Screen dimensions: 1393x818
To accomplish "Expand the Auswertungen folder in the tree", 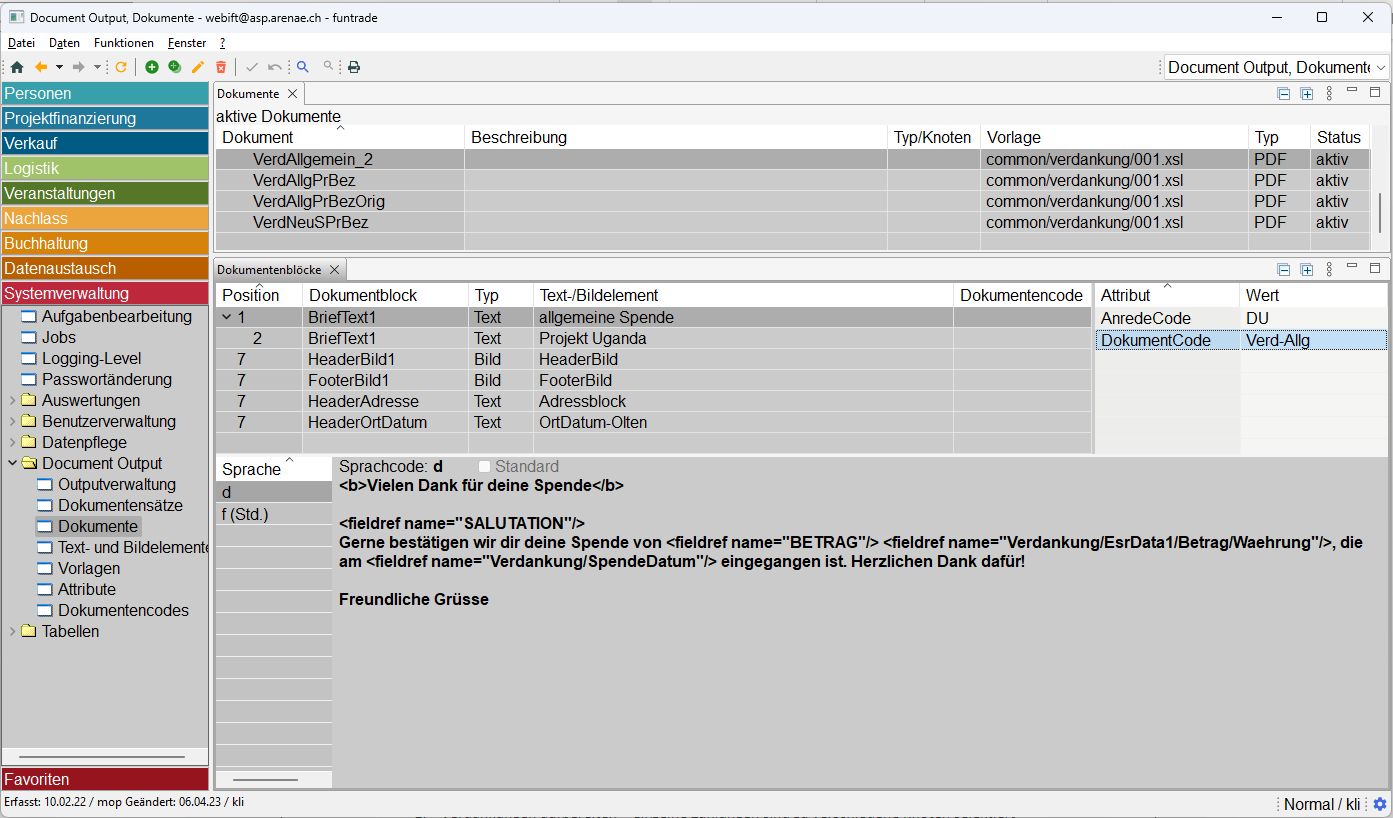I will [x=12, y=401].
